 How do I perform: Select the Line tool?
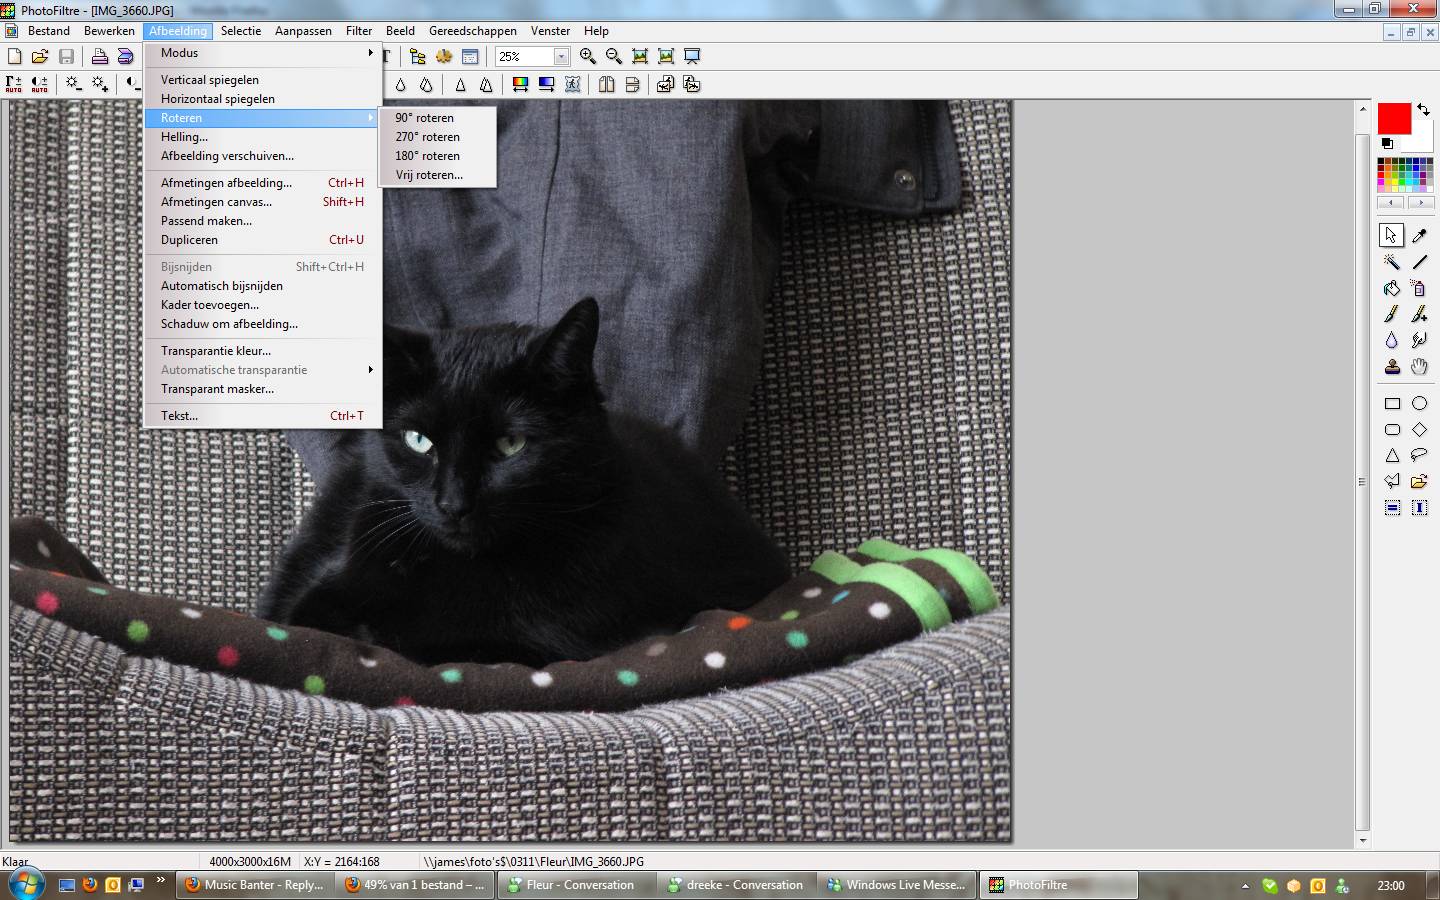[x=1419, y=262]
